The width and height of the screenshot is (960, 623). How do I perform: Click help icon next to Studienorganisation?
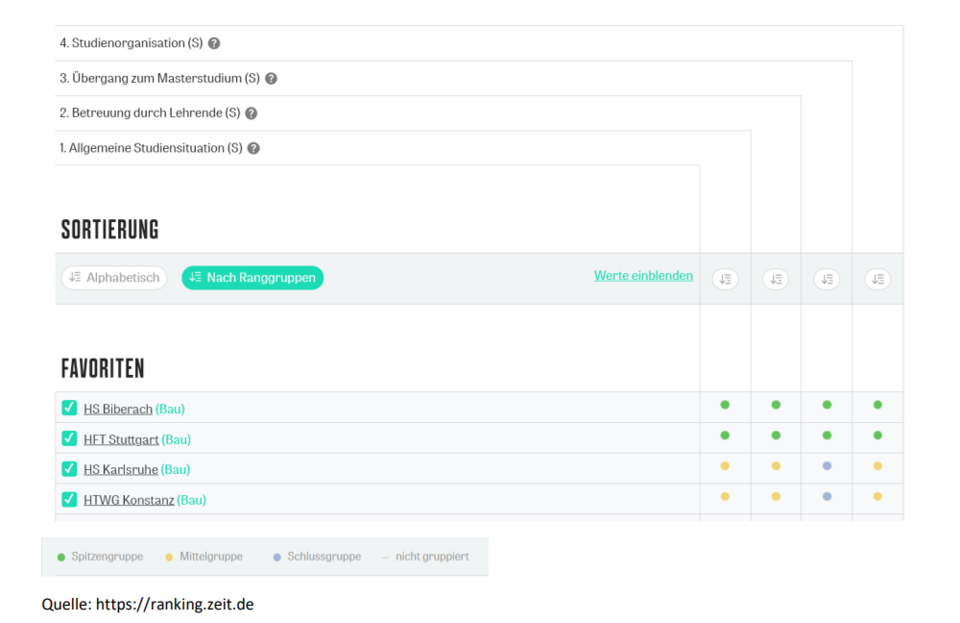click(214, 44)
